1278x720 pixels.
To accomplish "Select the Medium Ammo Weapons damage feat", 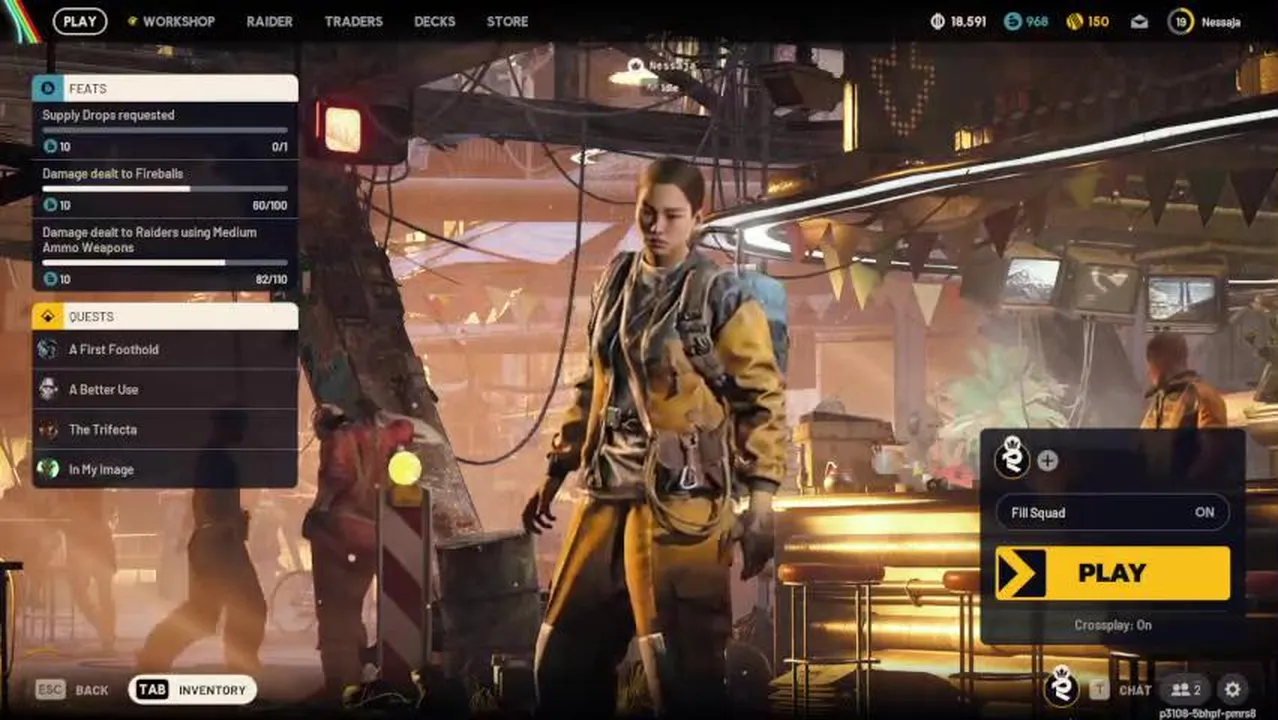I will 165,255.
